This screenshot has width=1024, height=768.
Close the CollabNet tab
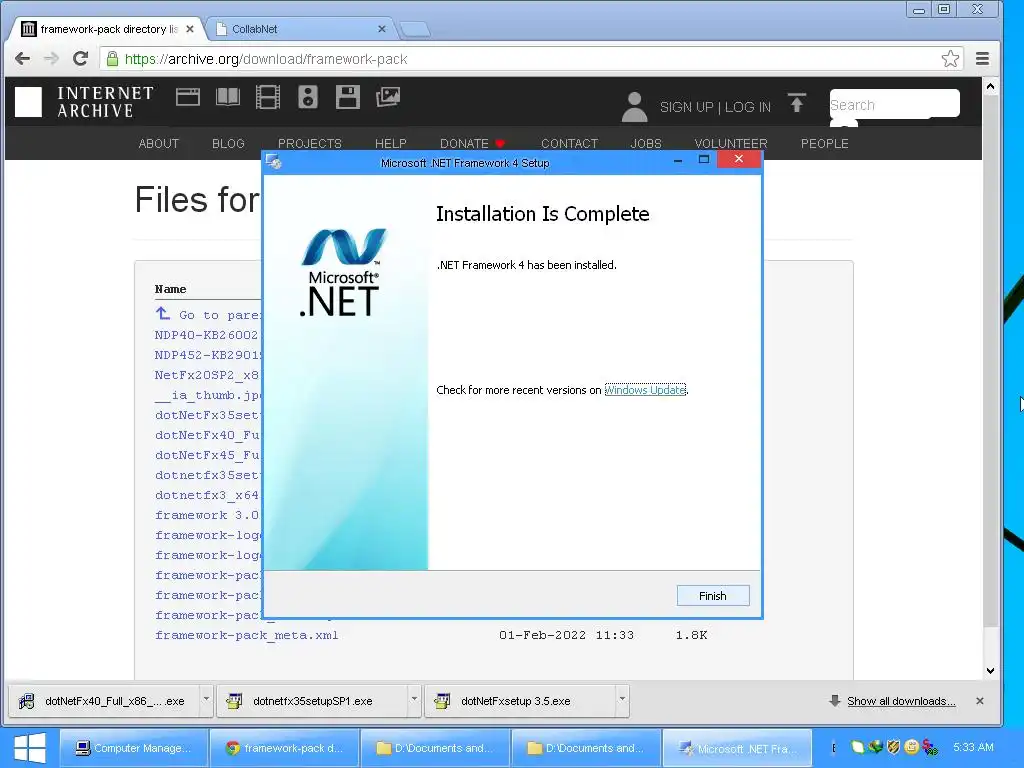point(382,29)
